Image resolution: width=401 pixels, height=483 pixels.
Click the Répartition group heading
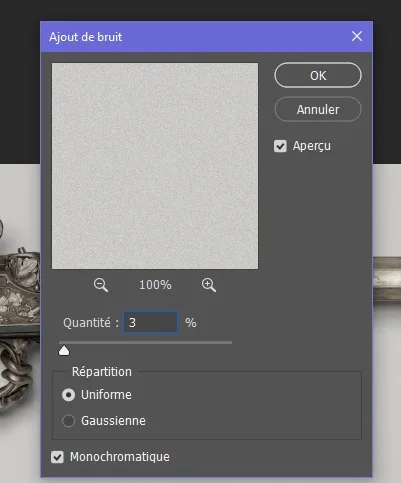[102, 372]
